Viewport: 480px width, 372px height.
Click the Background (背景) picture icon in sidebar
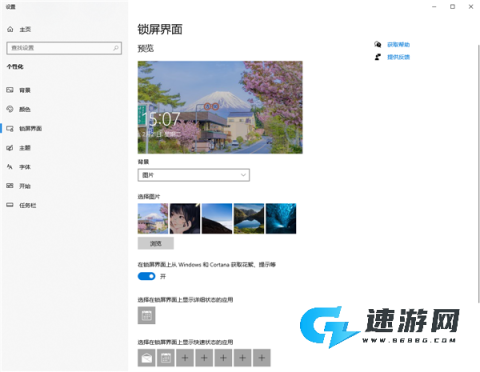pos(10,90)
